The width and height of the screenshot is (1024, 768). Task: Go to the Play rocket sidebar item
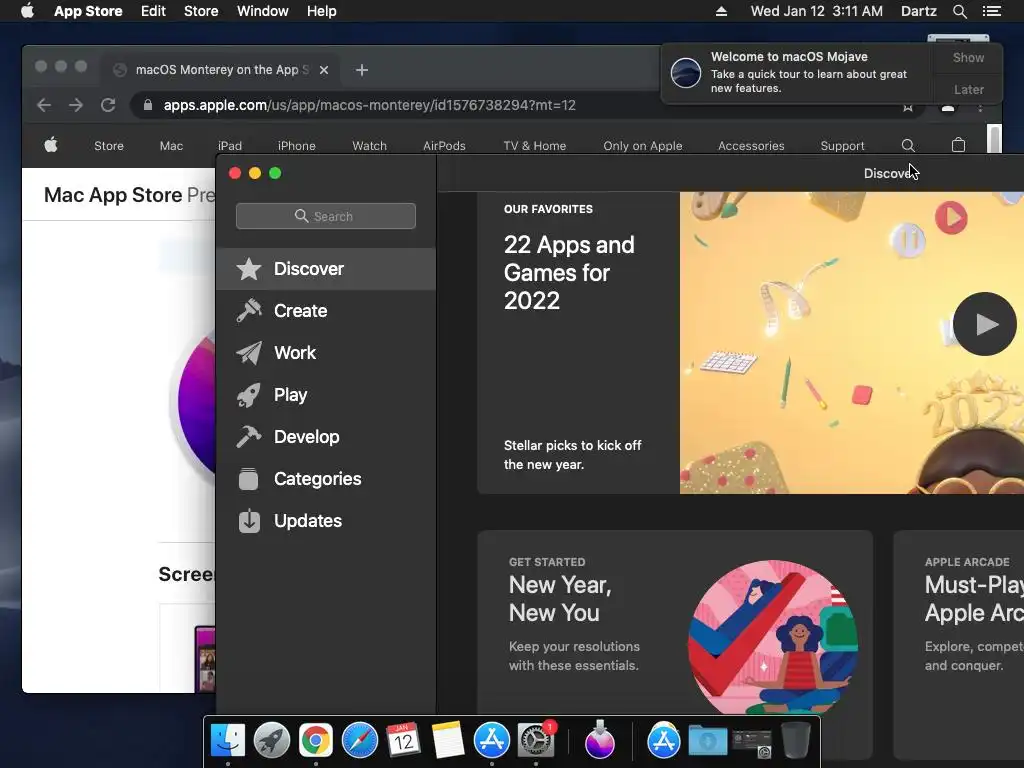[x=326, y=395]
